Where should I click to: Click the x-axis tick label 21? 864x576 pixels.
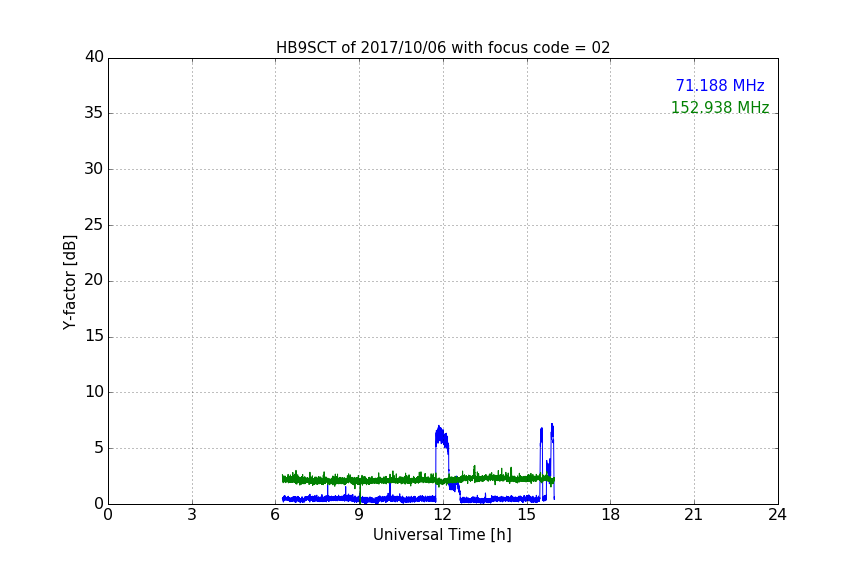(694, 515)
